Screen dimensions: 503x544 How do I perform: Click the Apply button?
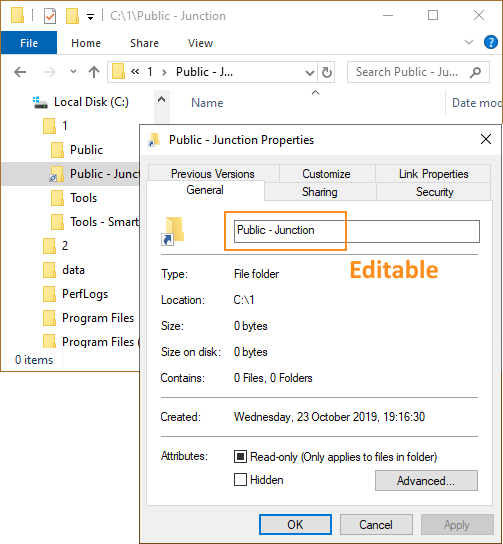(457, 525)
